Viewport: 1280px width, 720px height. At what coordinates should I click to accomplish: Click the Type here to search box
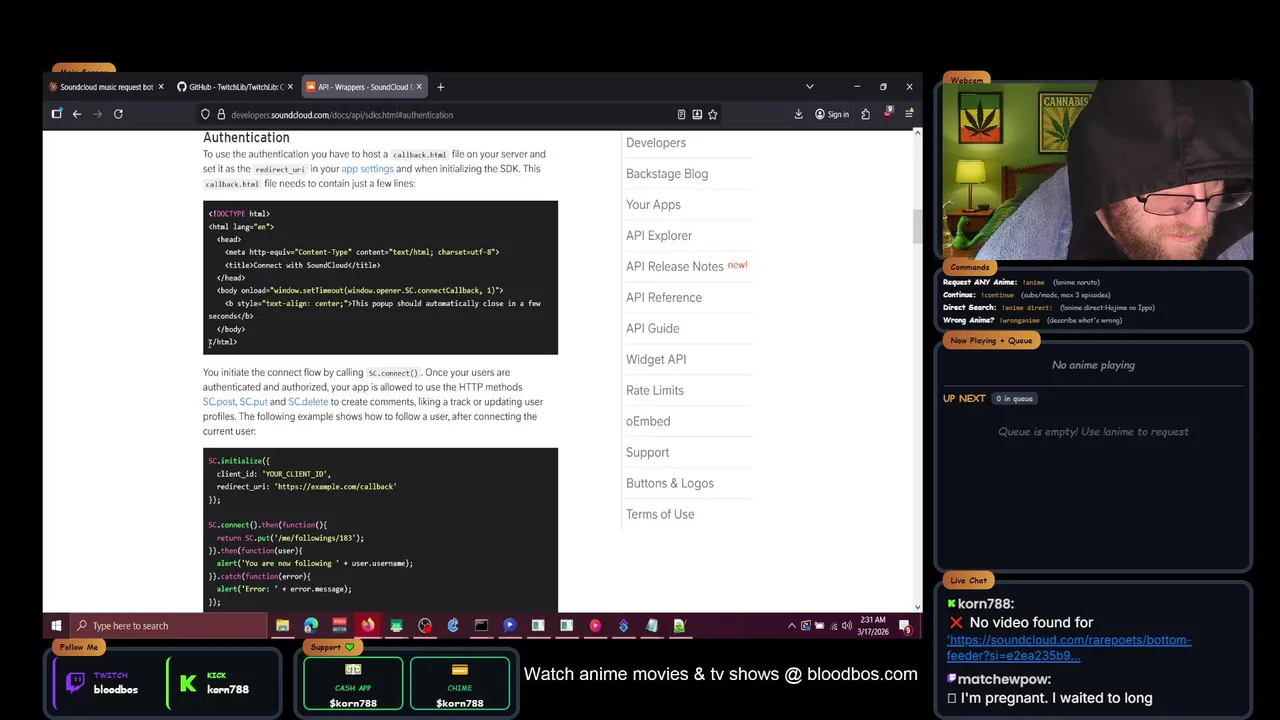[168, 626]
